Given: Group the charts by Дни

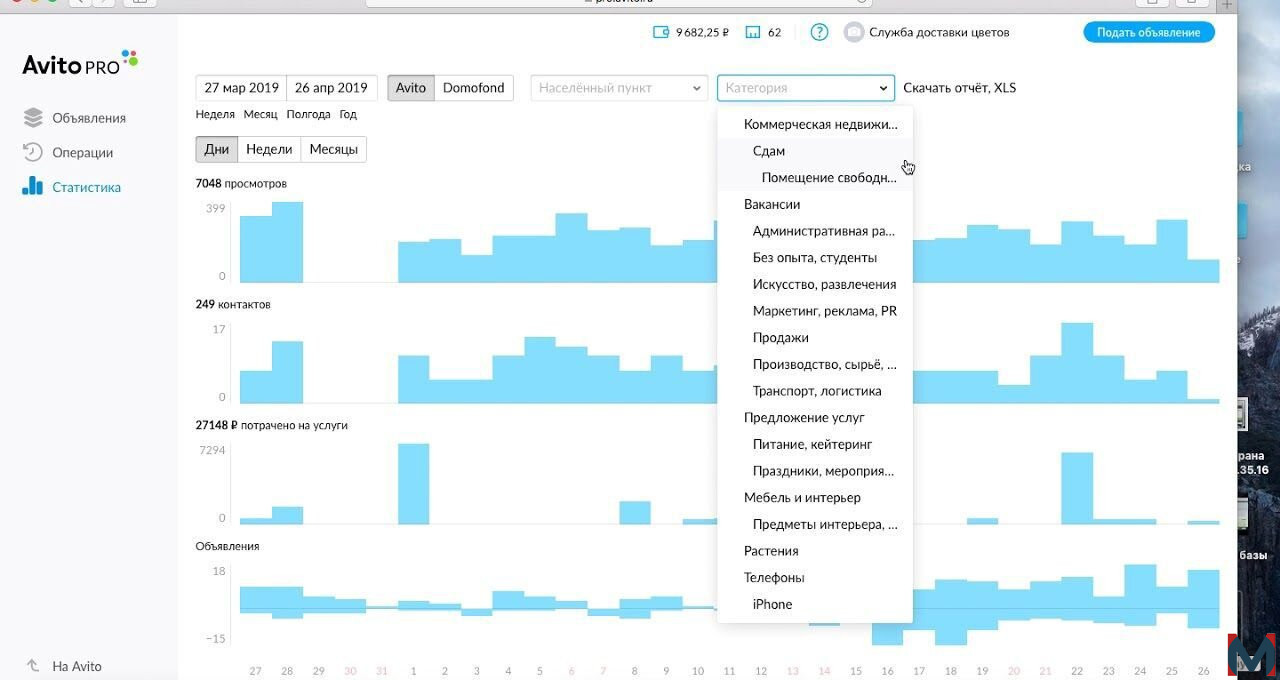Looking at the screenshot, I should pyautogui.click(x=217, y=149).
